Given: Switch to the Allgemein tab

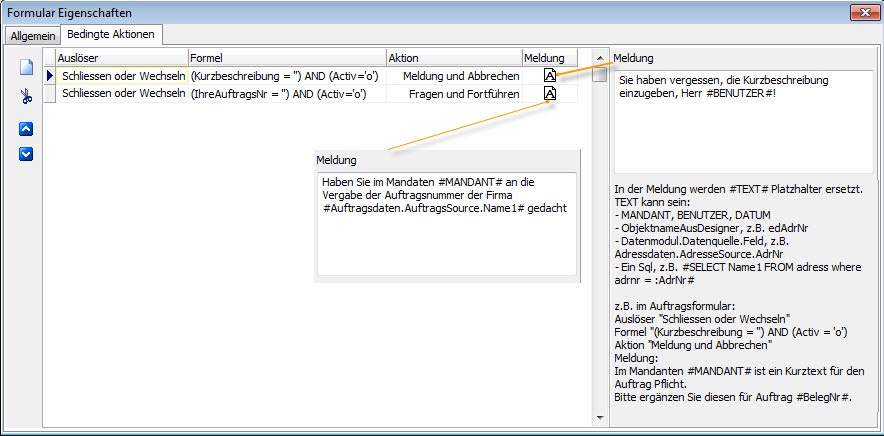Looking at the screenshot, I should coord(33,35).
